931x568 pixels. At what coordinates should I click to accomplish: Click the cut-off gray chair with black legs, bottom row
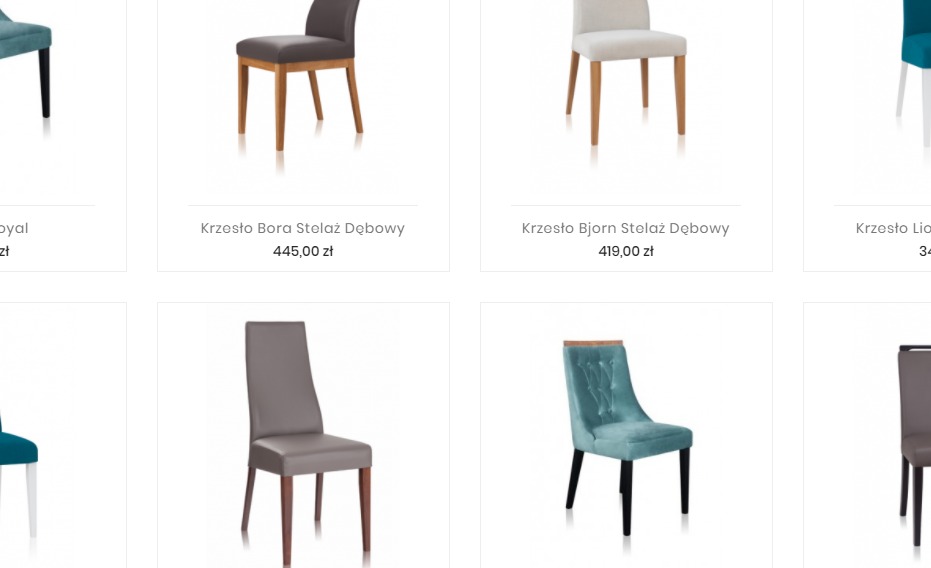(x=914, y=445)
